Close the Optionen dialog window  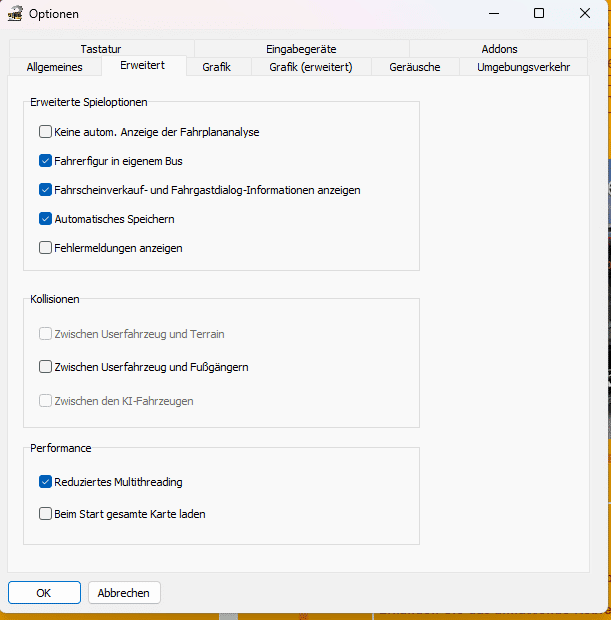click(x=585, y=14)
